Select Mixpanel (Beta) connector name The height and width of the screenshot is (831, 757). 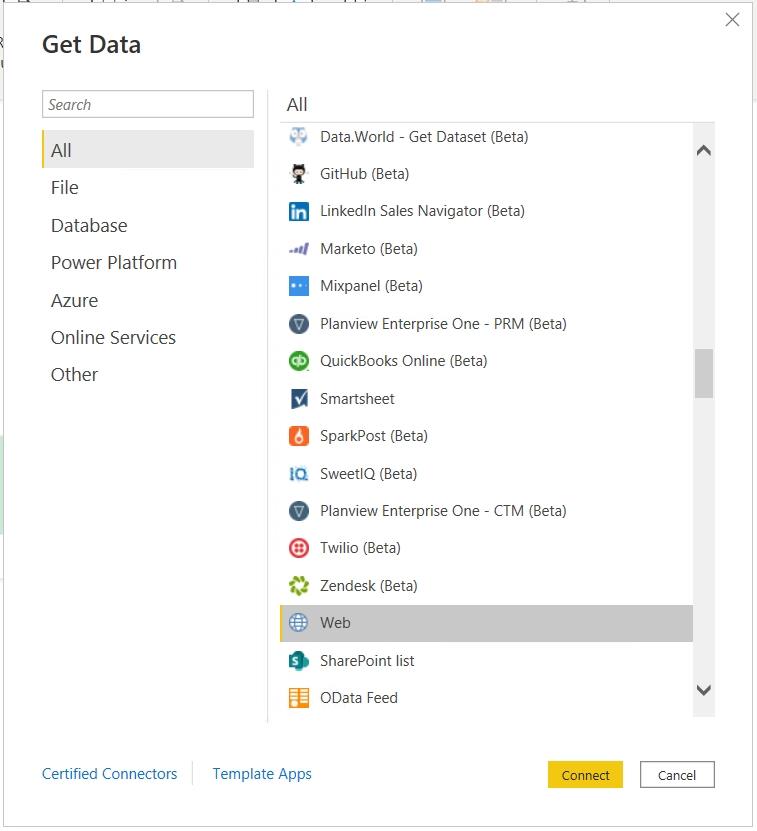click(371, 286)
